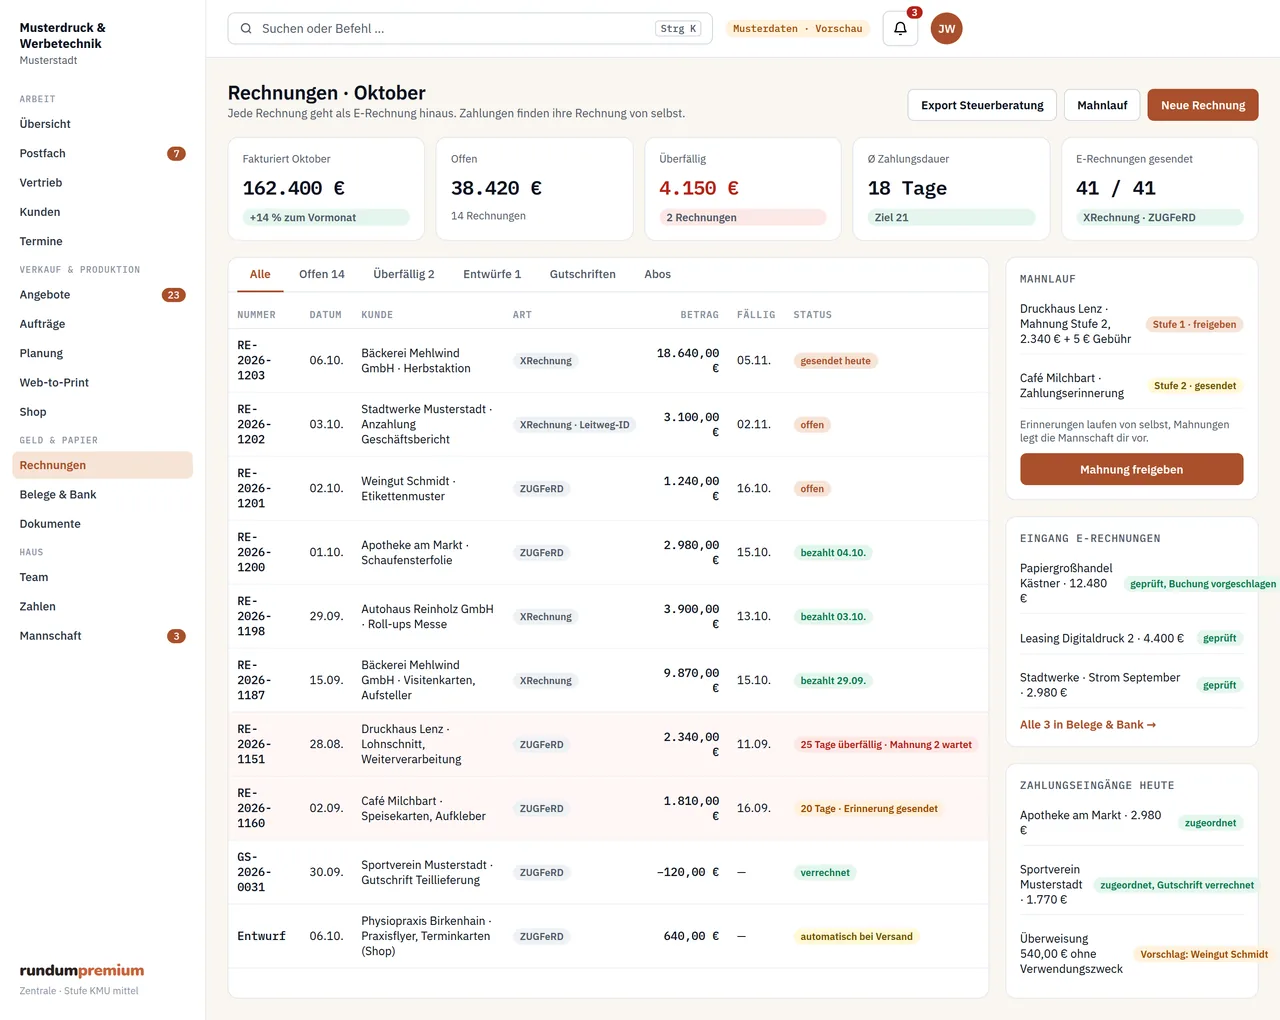Open Planung in the sidebar
Image resolution: width=1280 pixels, height=1020 pixels.
pos(102,353)
